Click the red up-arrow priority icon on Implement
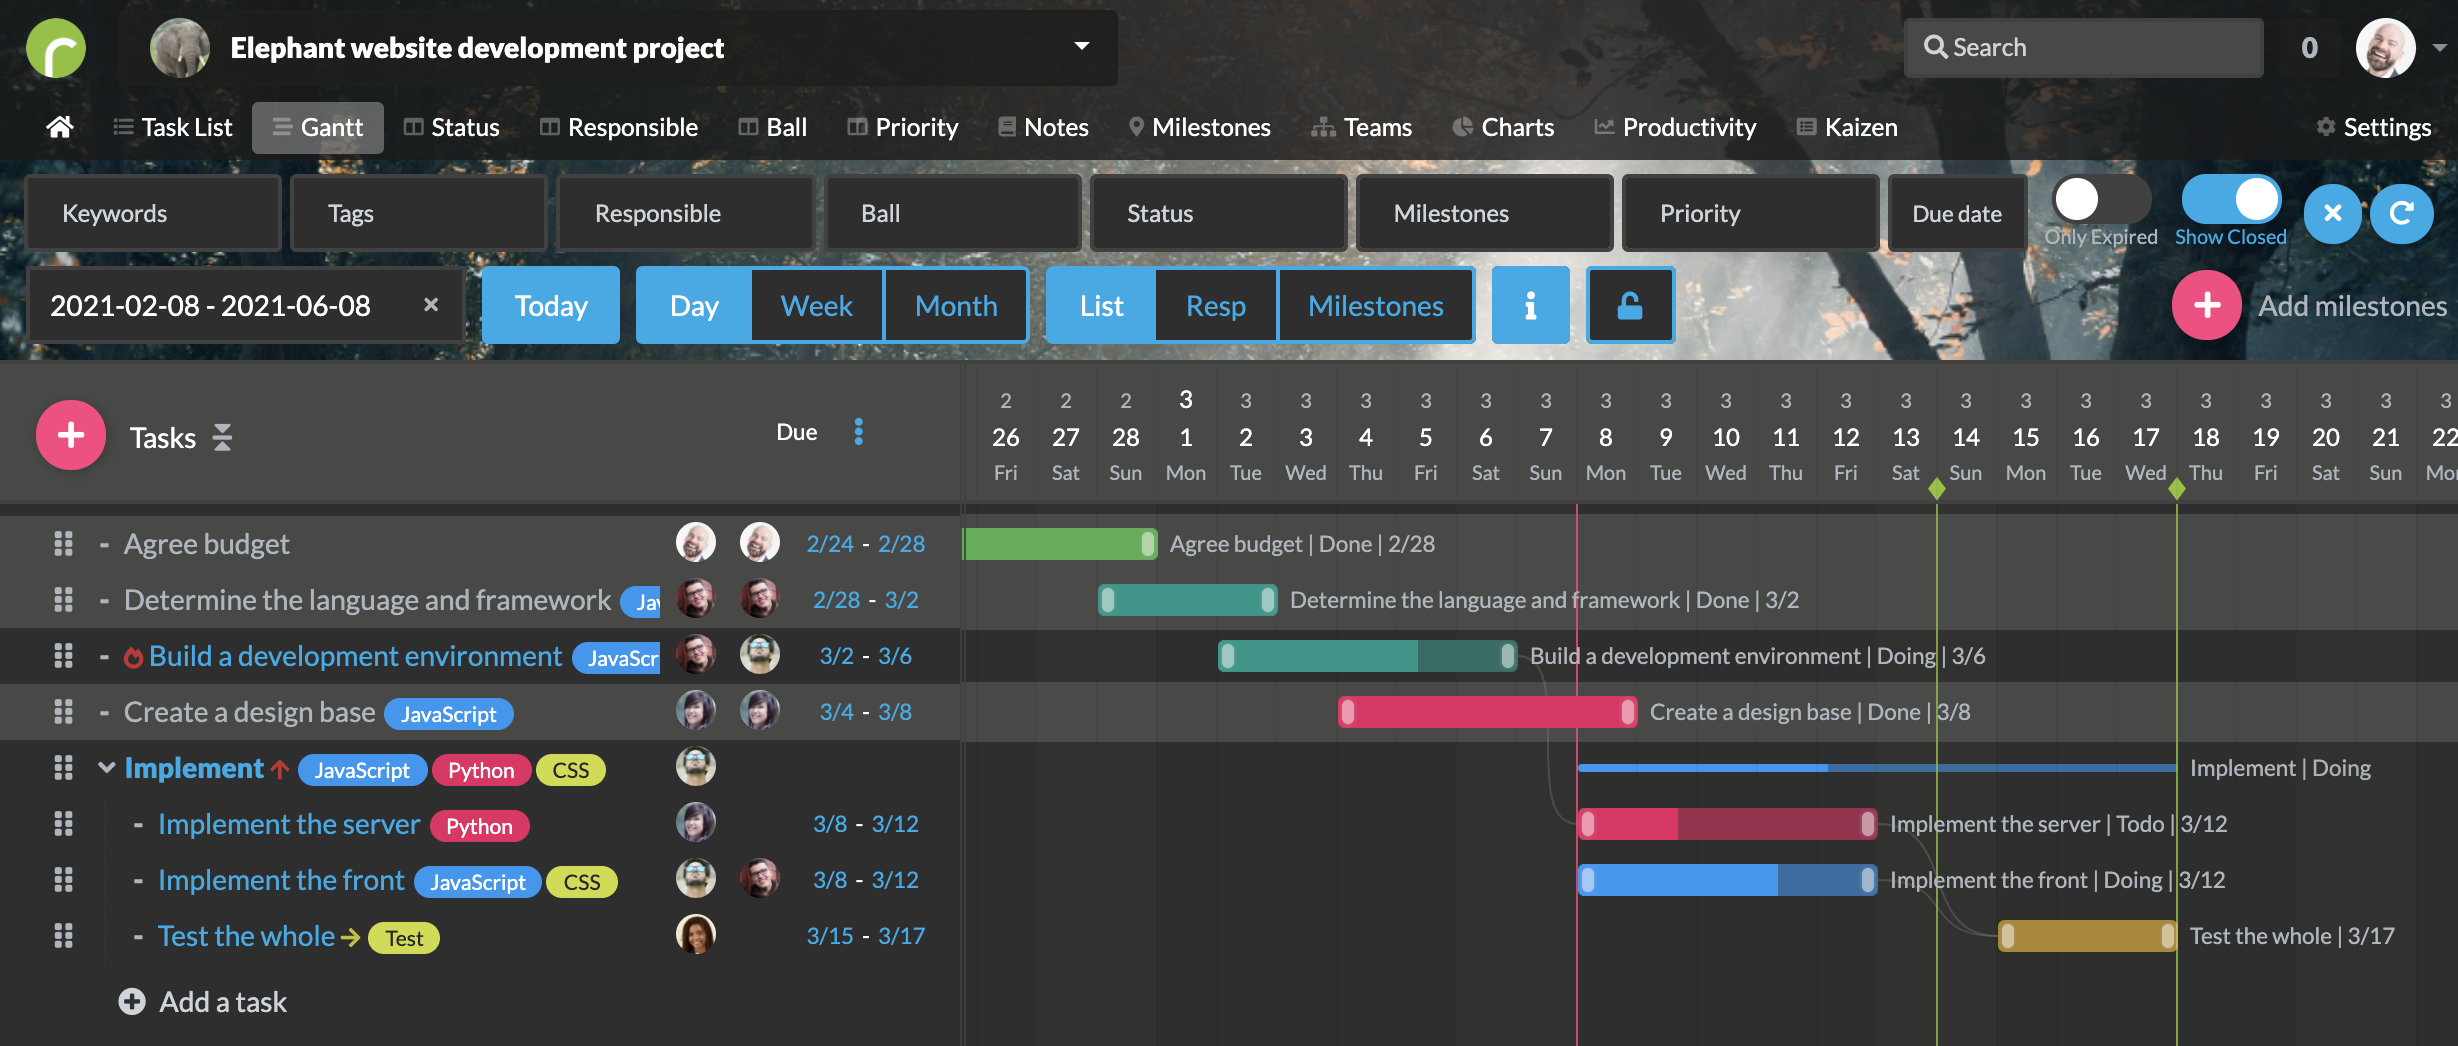 pyautogui.click(x=280, y=769)
